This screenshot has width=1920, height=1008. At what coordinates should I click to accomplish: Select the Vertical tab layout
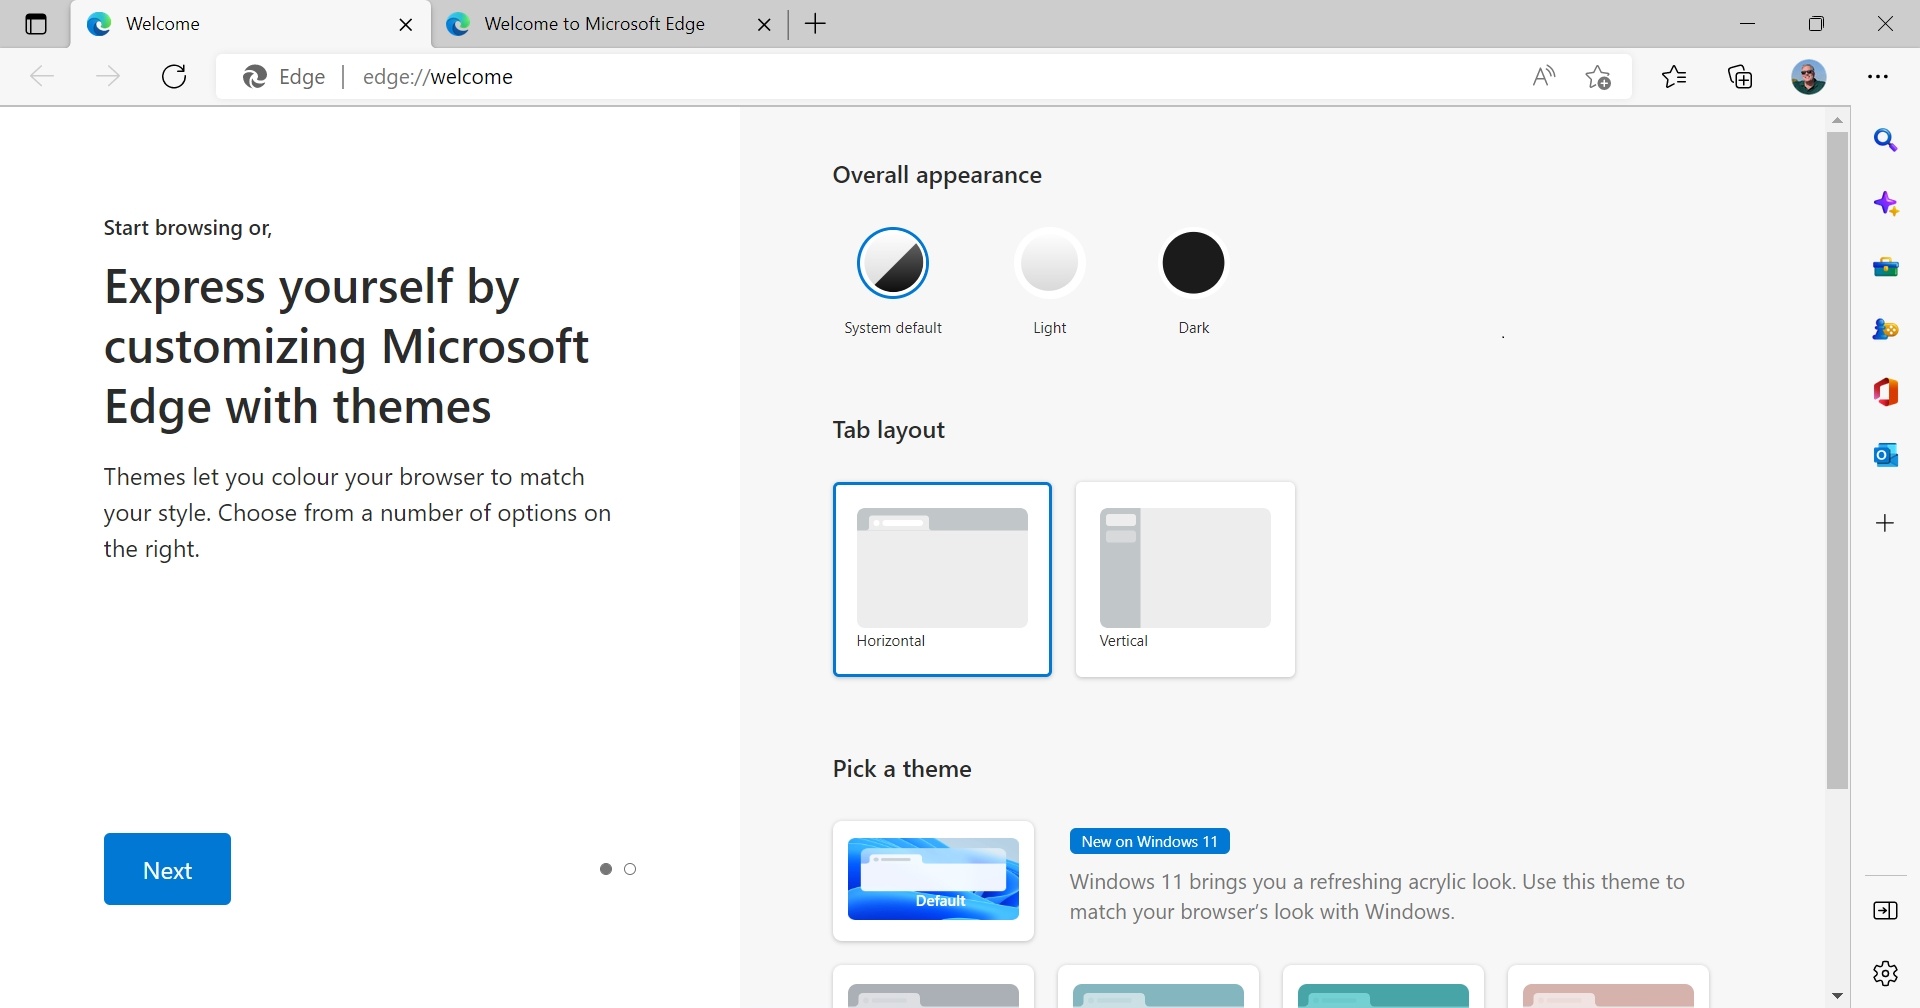point(1185,579)
